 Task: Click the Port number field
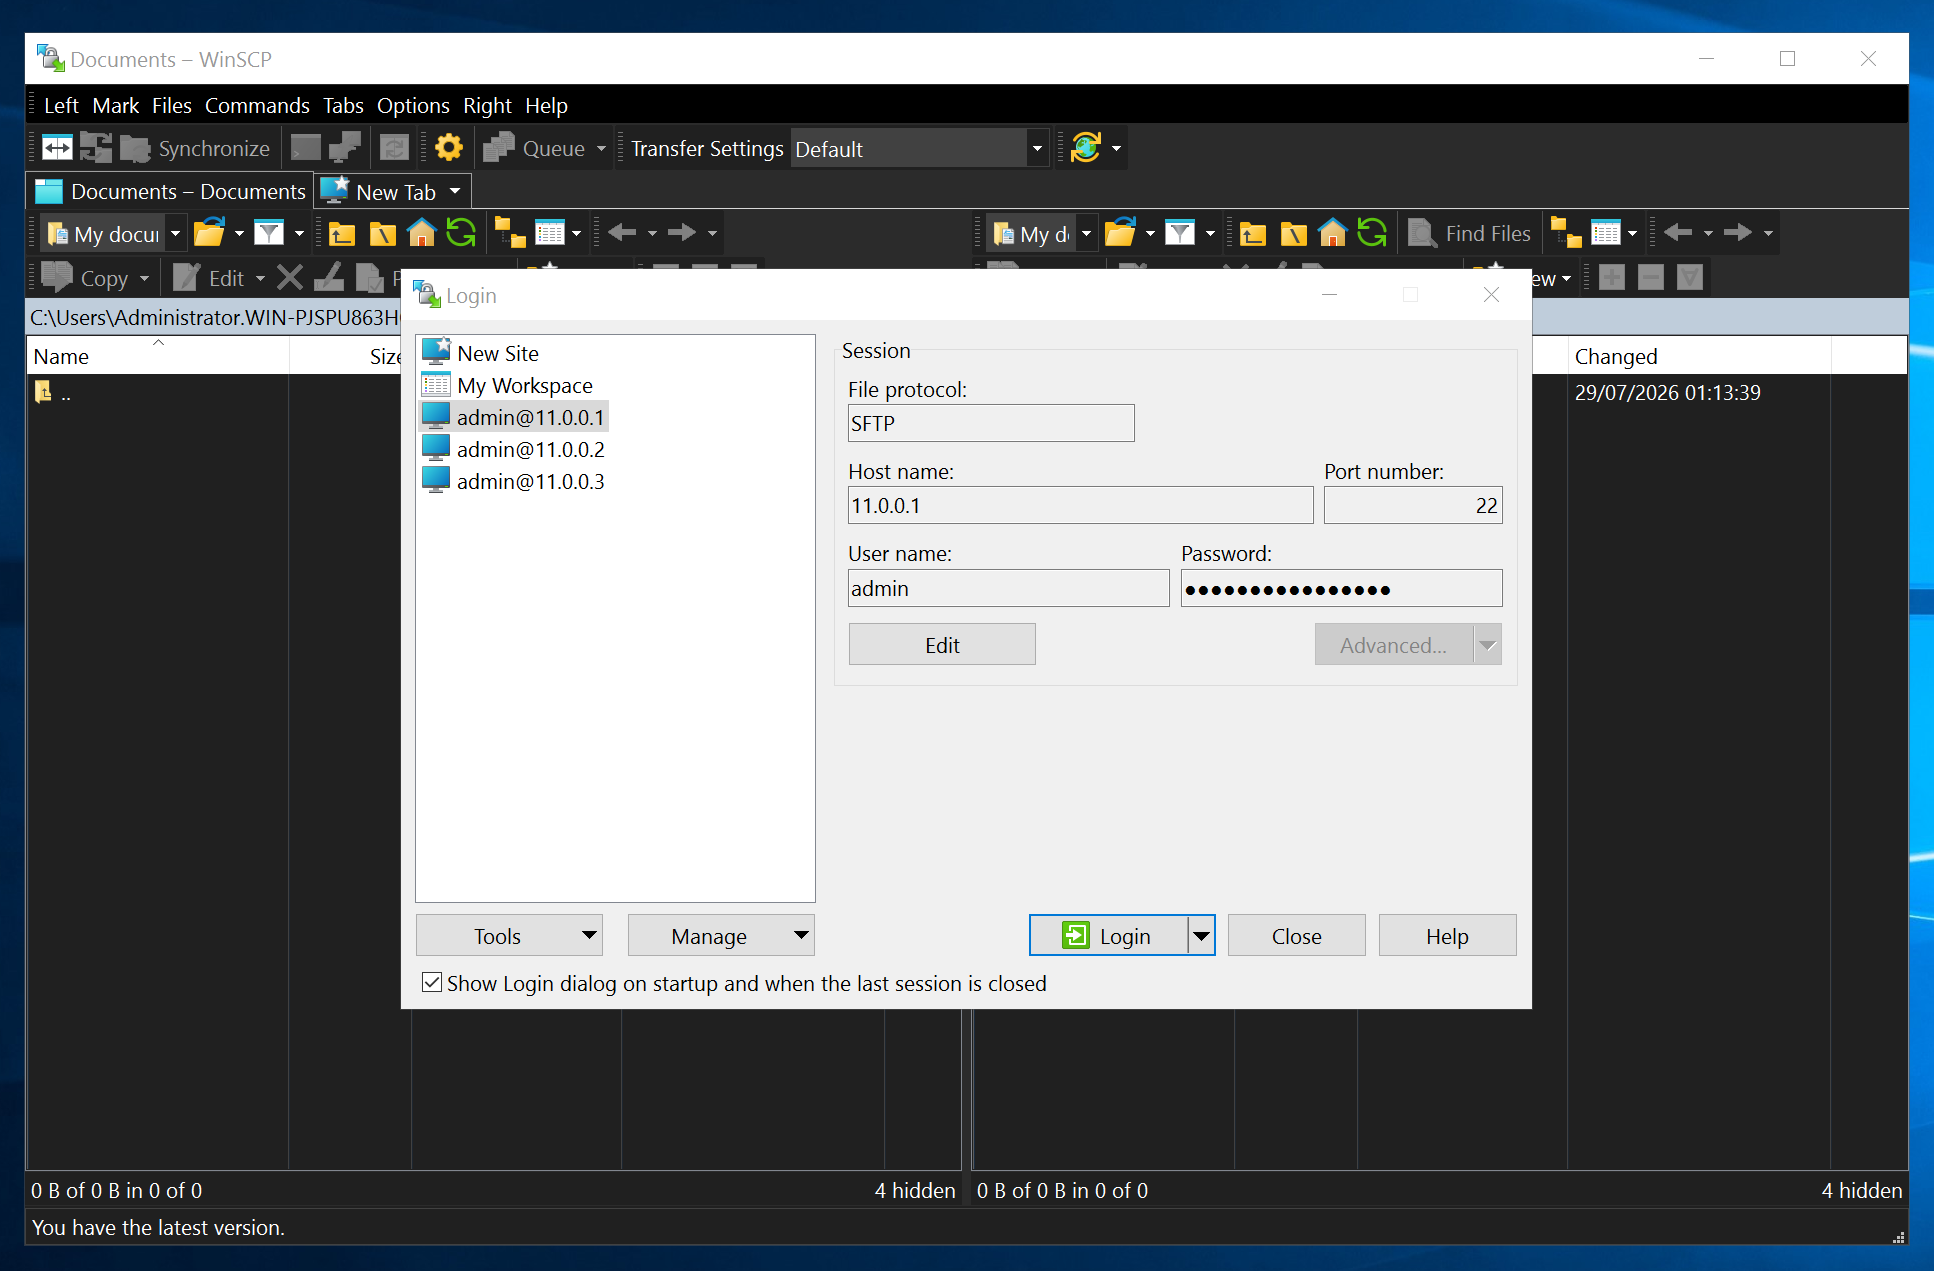pos(1413,505)
